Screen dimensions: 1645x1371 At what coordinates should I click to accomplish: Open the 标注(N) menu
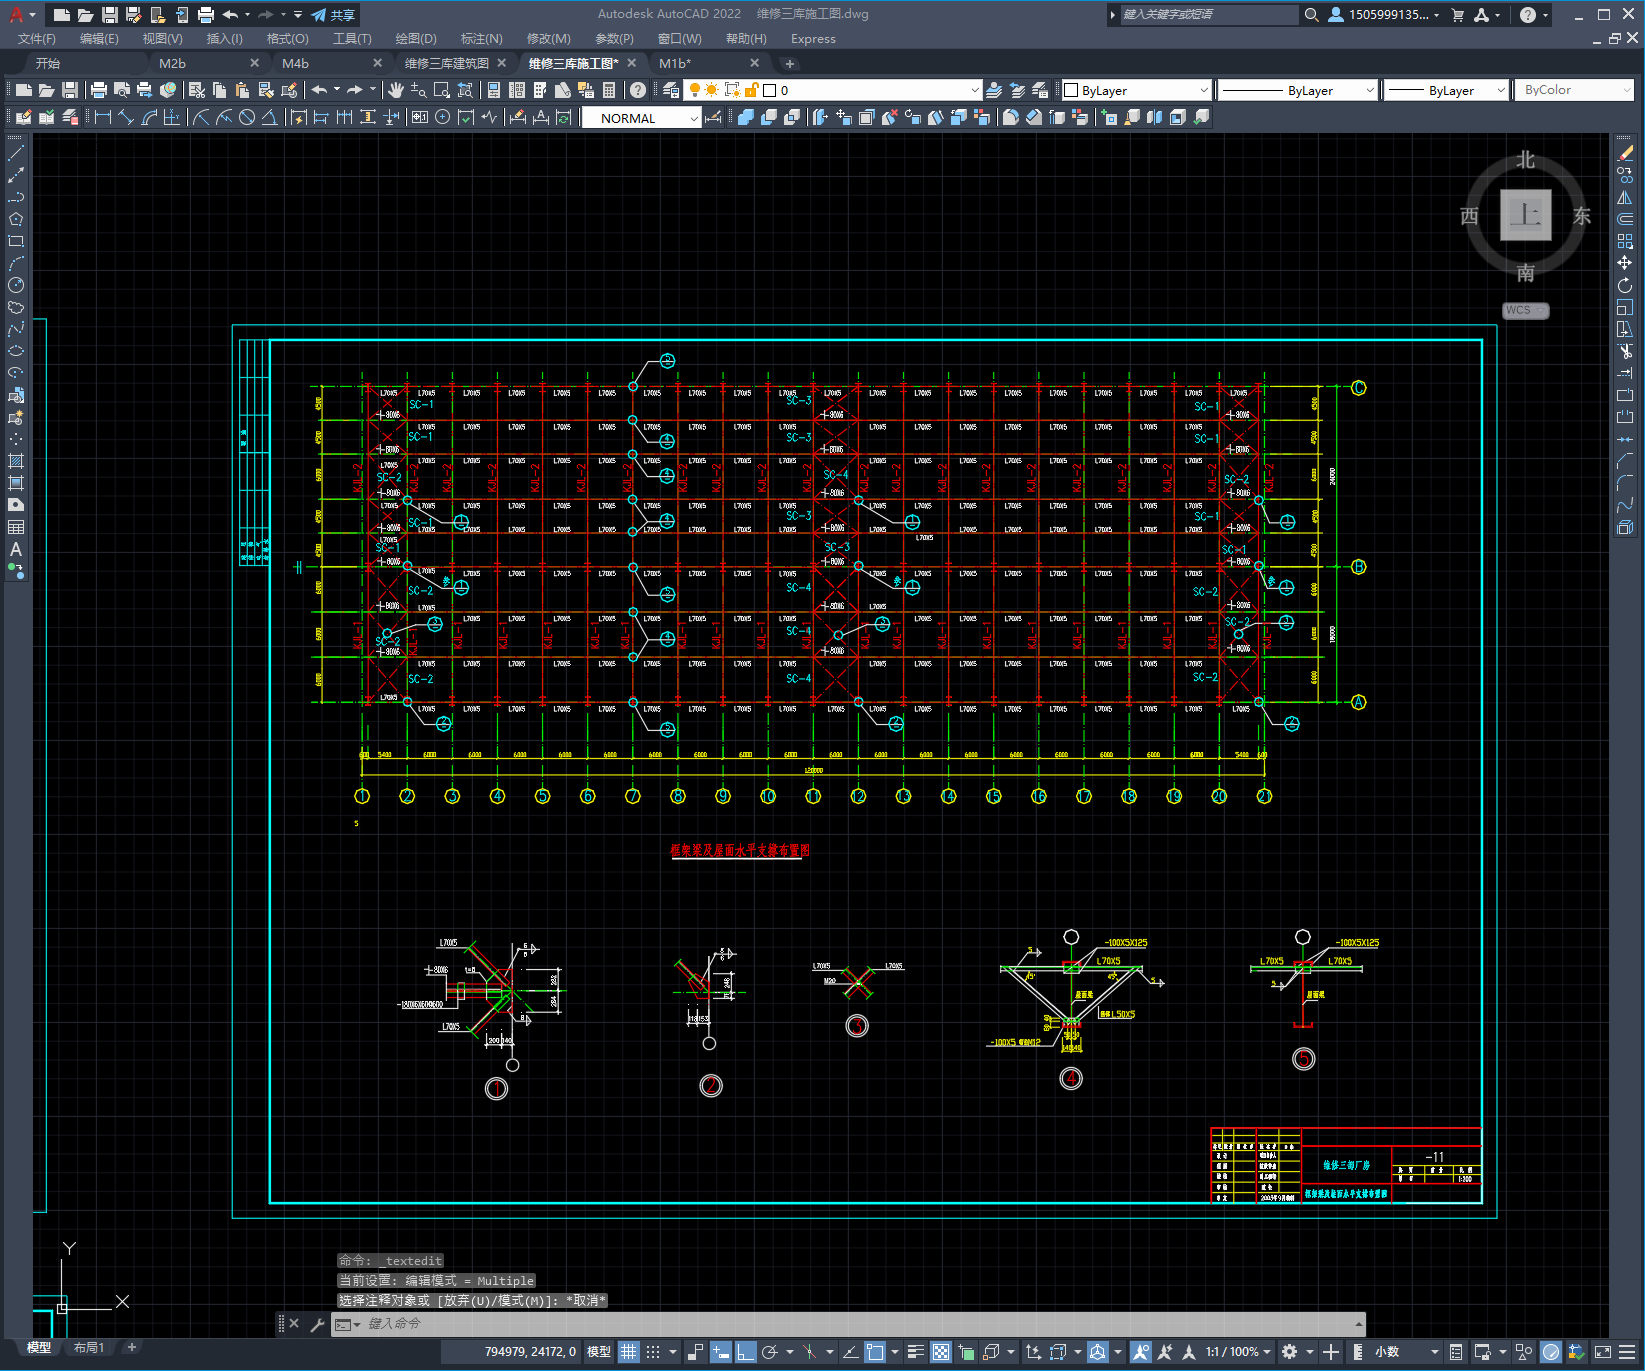pyautogui.click(x=481, y=39)
